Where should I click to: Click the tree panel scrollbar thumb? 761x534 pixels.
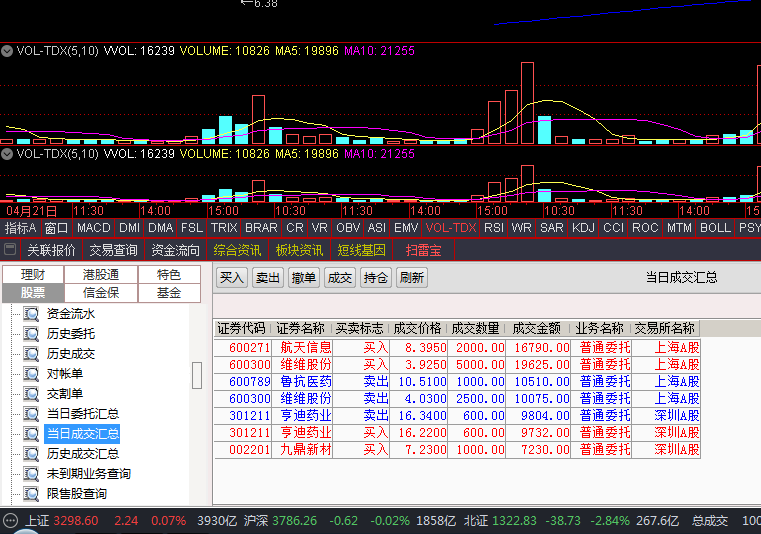tap(197, 375)
